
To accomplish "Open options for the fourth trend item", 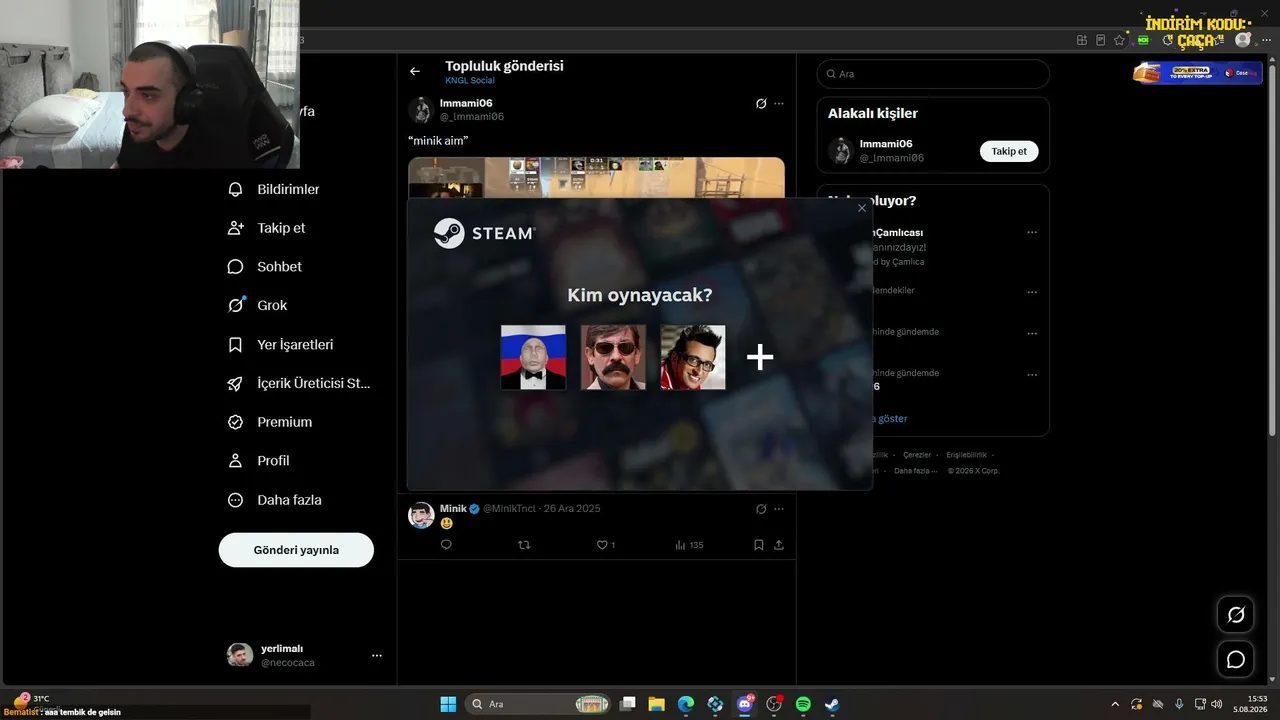I will coord(1032,375).
